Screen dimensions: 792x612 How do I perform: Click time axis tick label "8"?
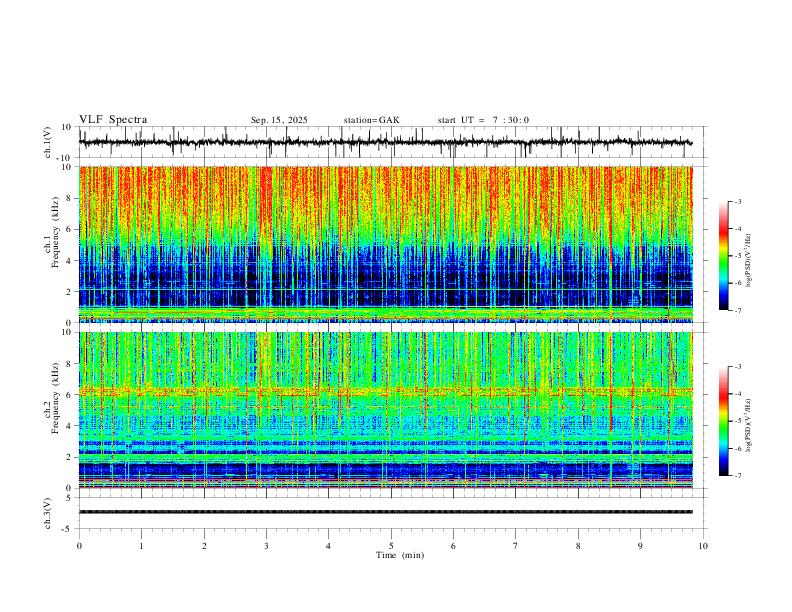tap(578, 546)
